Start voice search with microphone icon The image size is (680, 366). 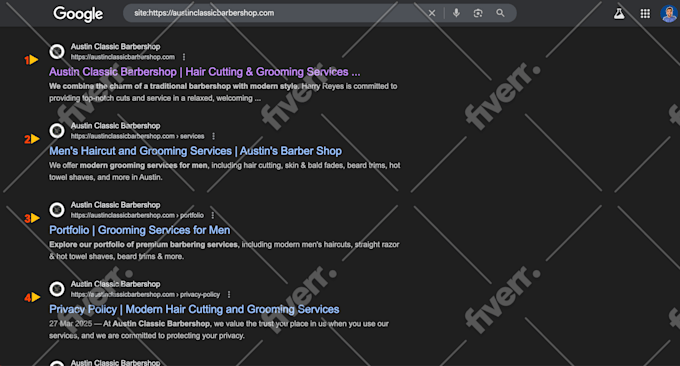coord(456,13)
